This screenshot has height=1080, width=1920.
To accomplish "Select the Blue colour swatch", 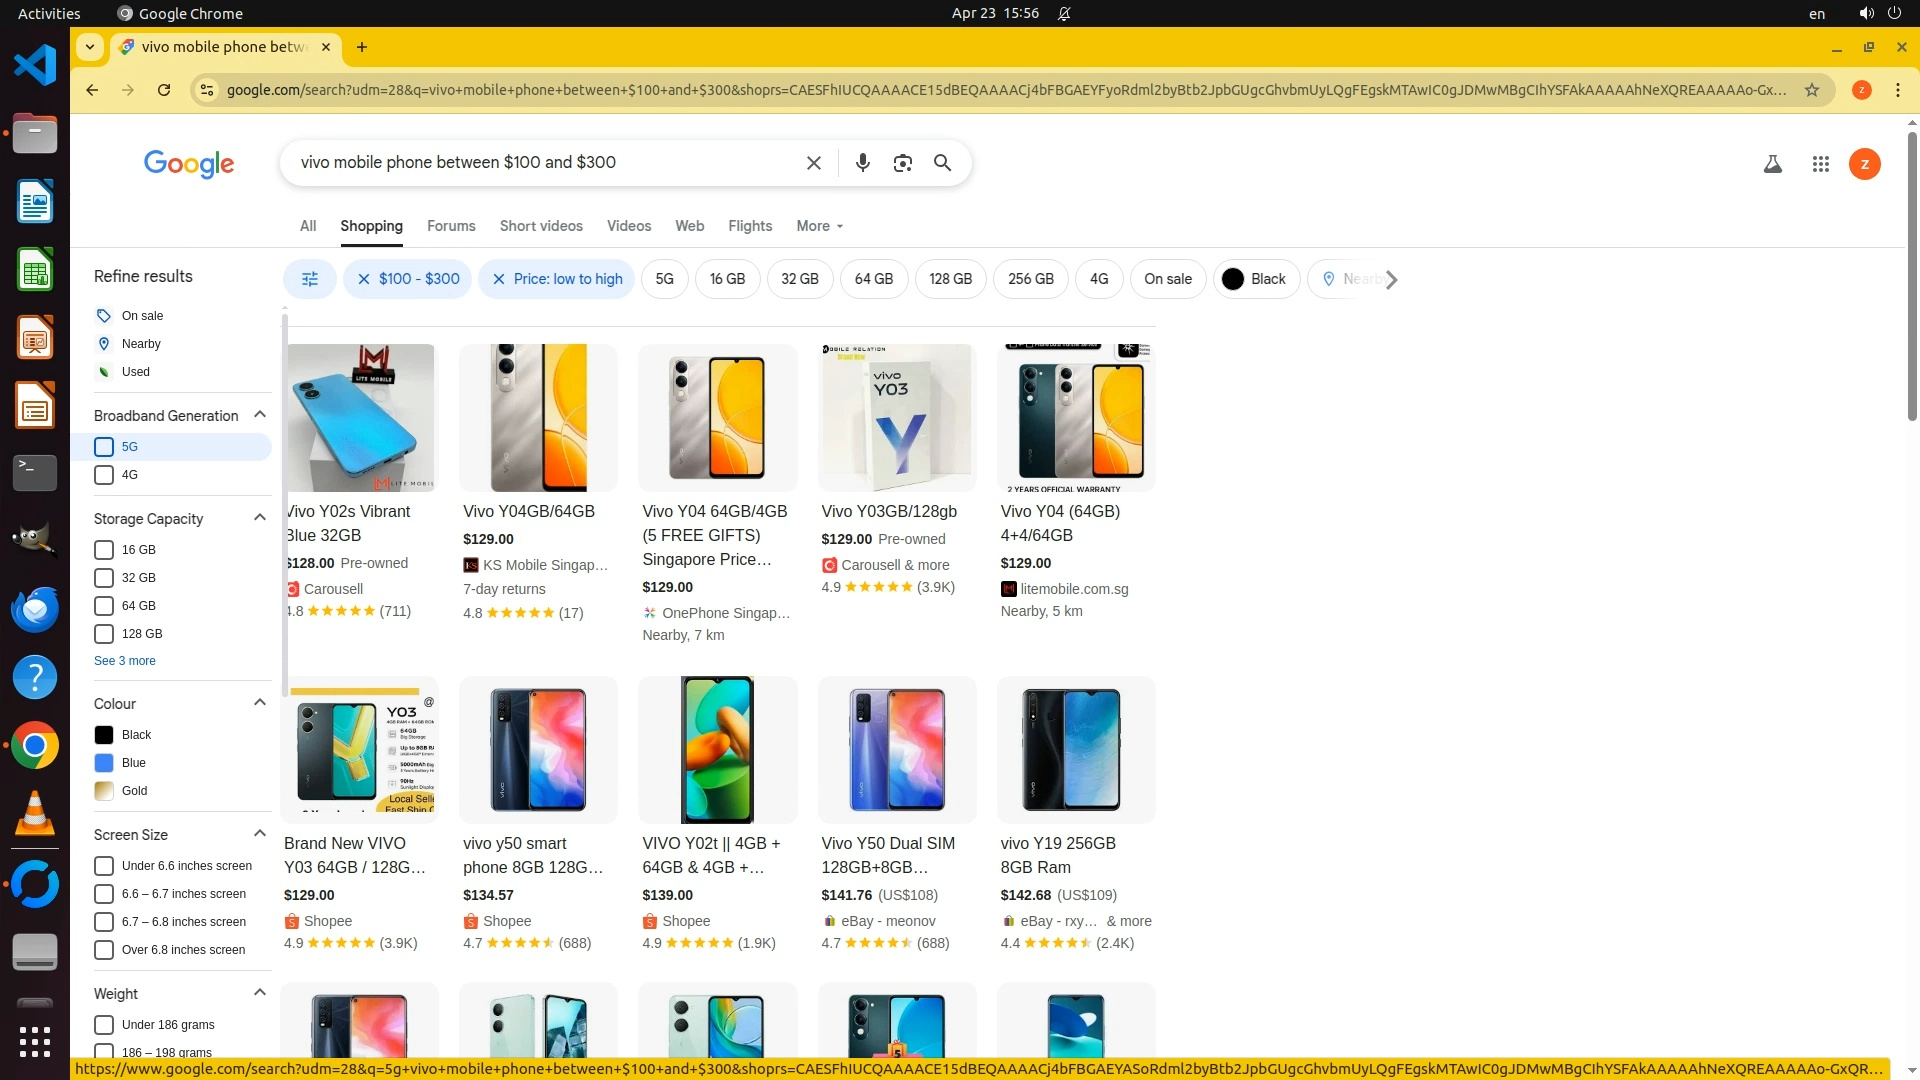I will [104, 763].
